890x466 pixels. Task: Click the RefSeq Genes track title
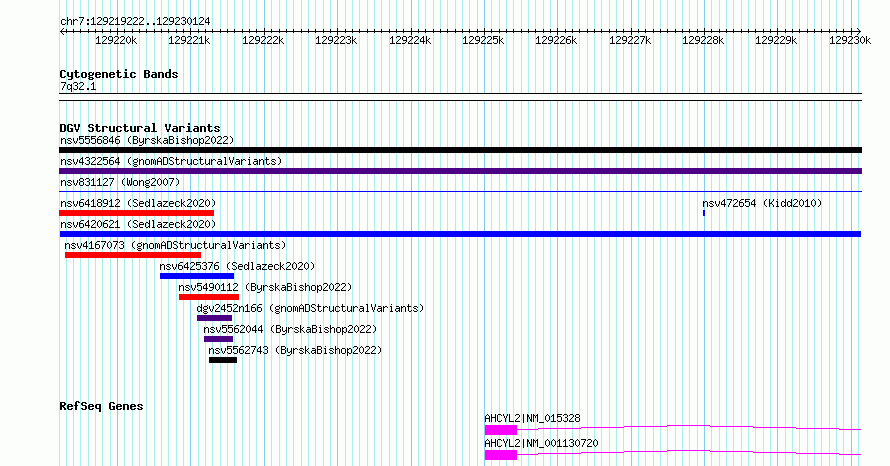[101, 406]
